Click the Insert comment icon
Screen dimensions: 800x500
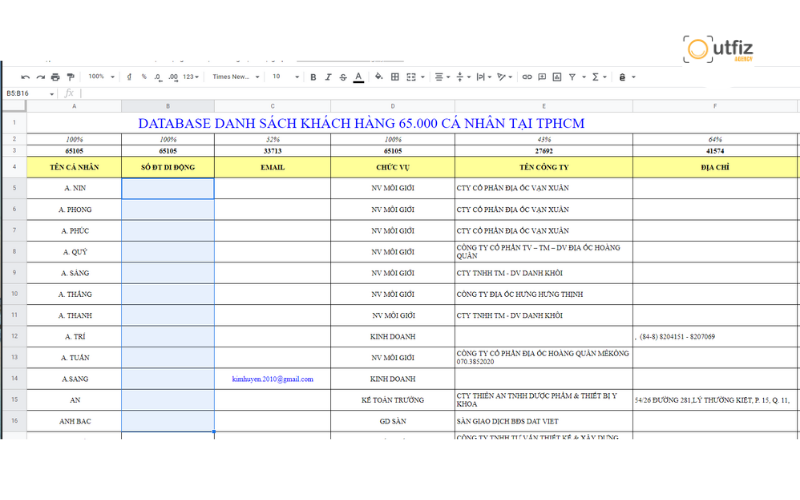543,77
